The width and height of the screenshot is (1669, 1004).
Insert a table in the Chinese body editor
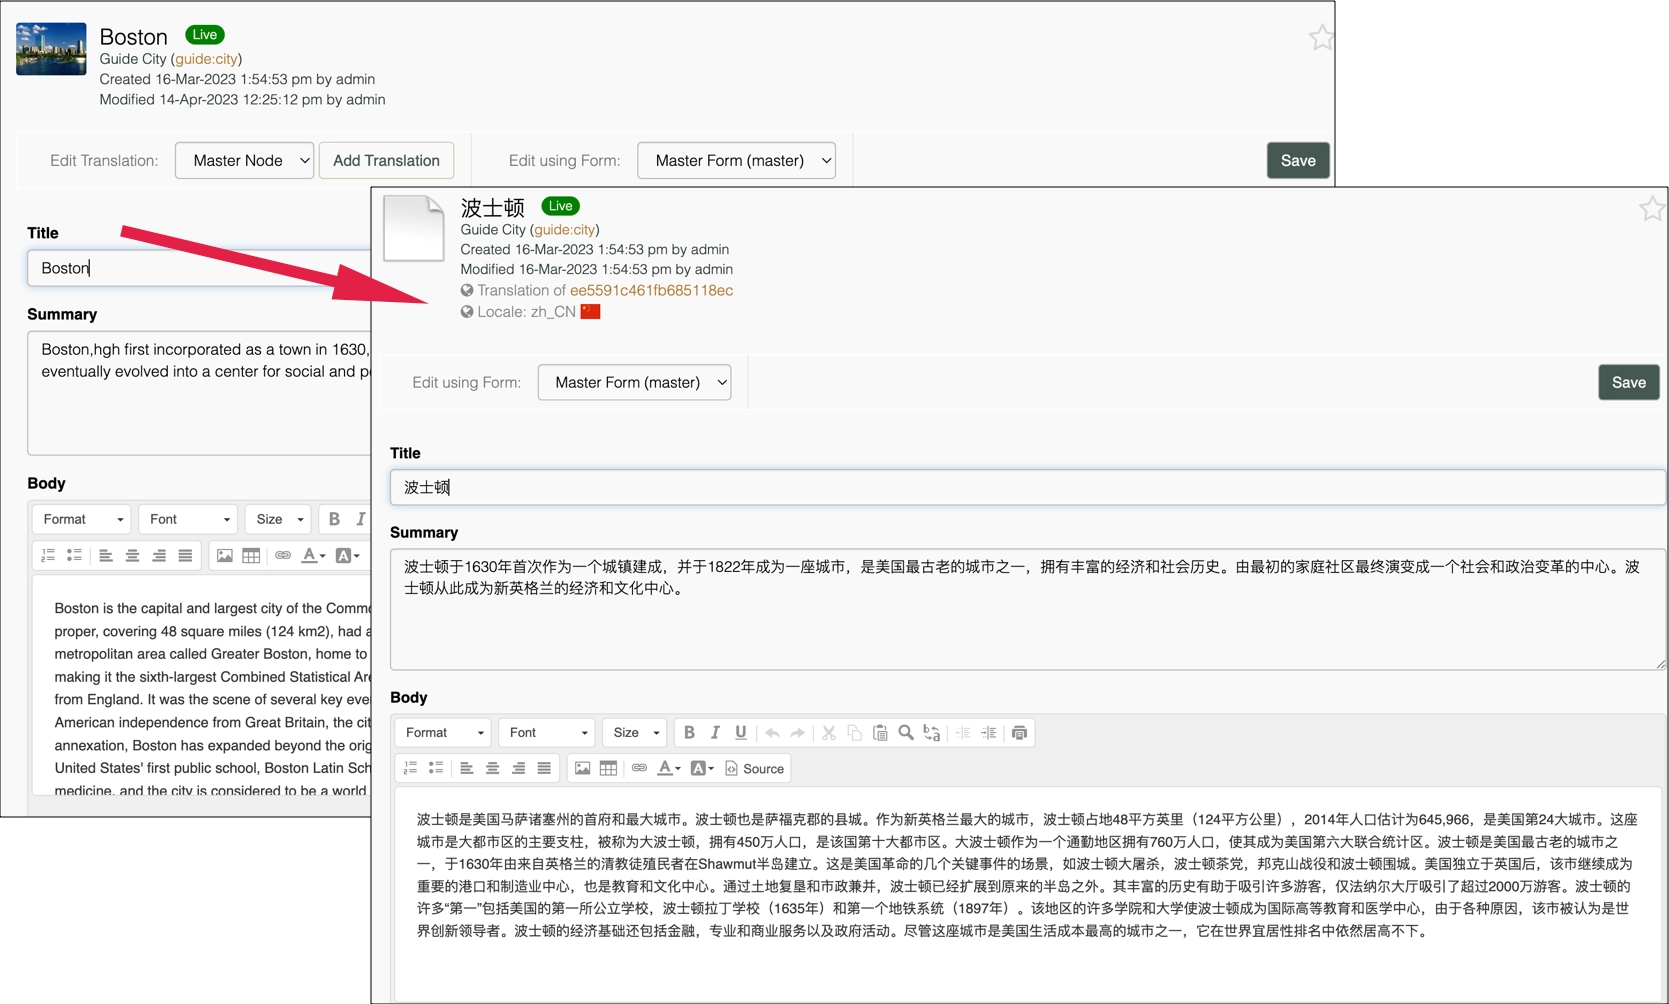pyautogui.click(x=608, y=768)
